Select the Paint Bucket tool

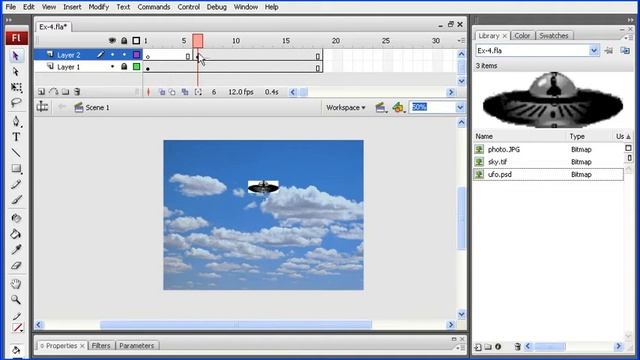pyautogui.click(x=16, y=234)
